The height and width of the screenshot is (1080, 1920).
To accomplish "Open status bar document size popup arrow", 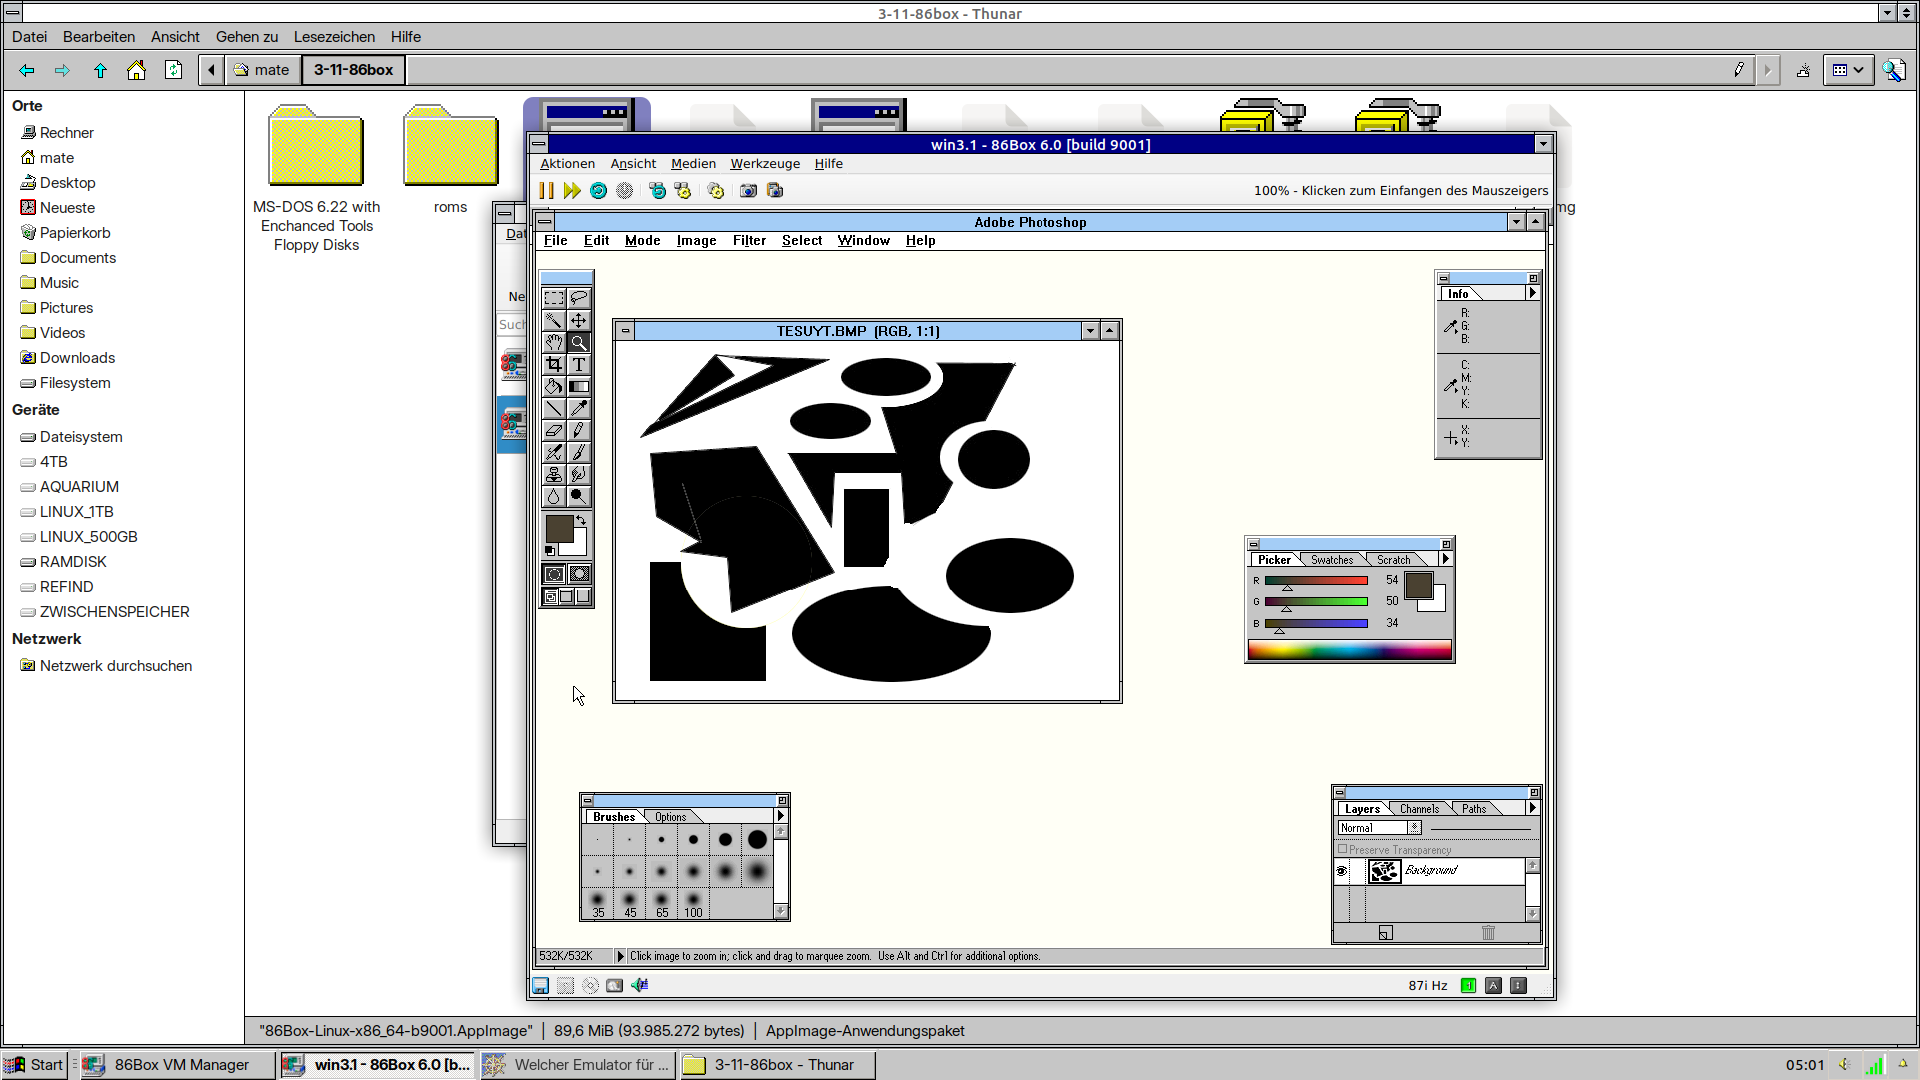I will [620, 956].
